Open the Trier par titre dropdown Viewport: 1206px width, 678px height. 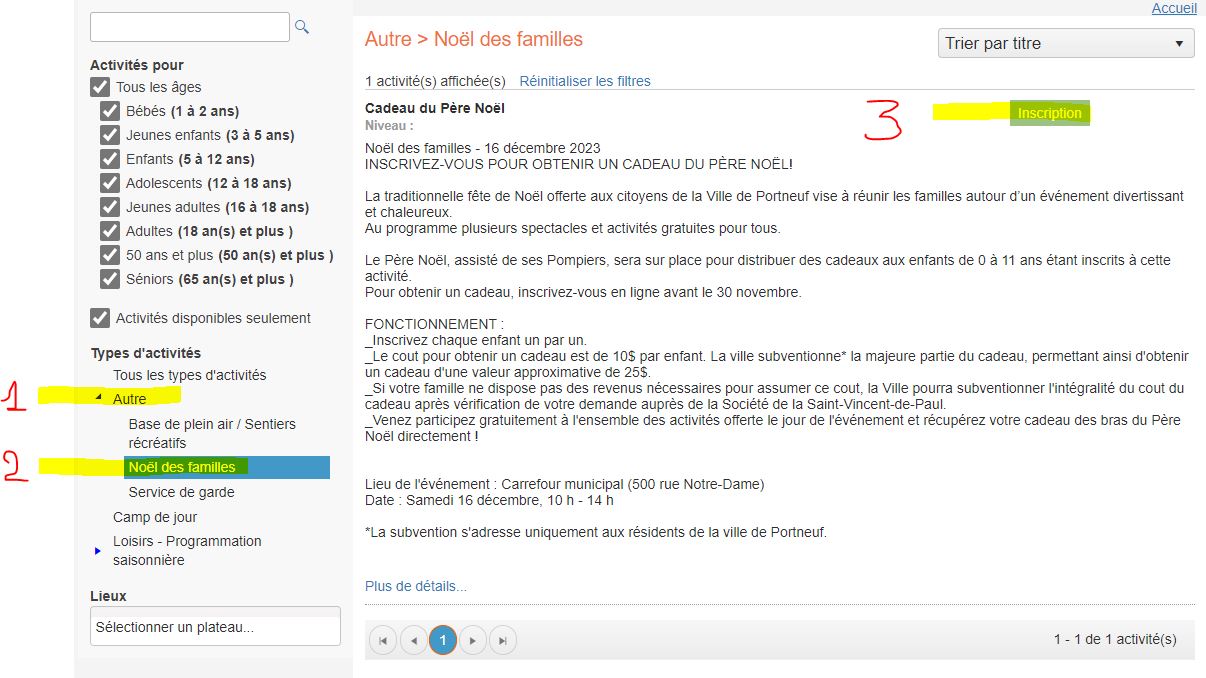[1065, 44]
